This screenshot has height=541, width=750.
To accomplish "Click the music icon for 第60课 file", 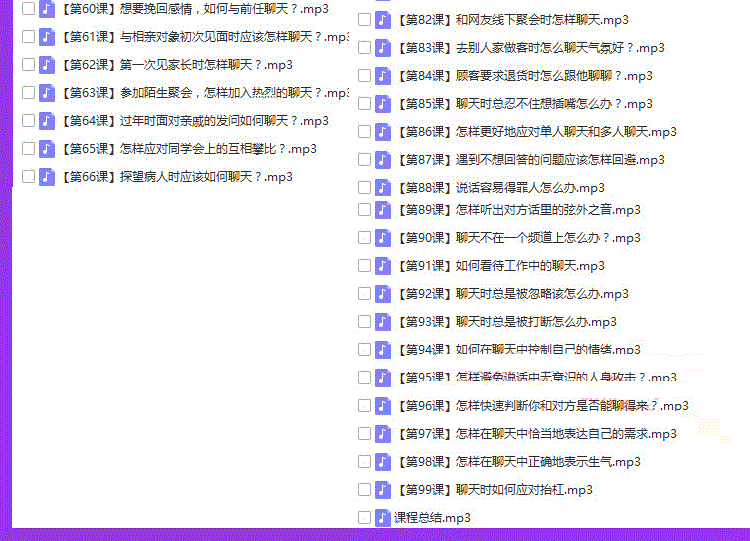I will pyautogui.click(x=47, y=9).
